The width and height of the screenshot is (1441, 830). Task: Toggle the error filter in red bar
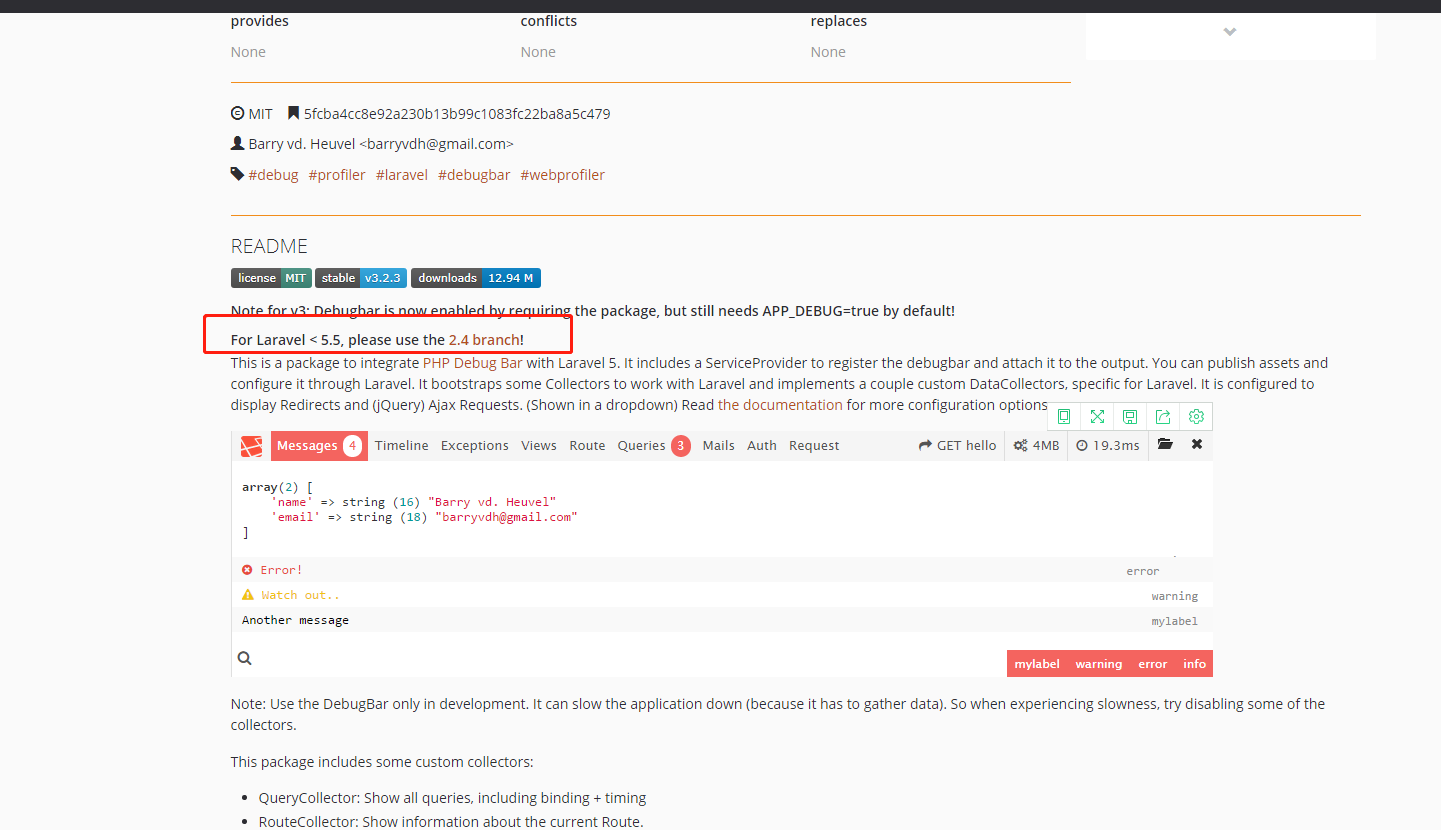coord(1153,664)
